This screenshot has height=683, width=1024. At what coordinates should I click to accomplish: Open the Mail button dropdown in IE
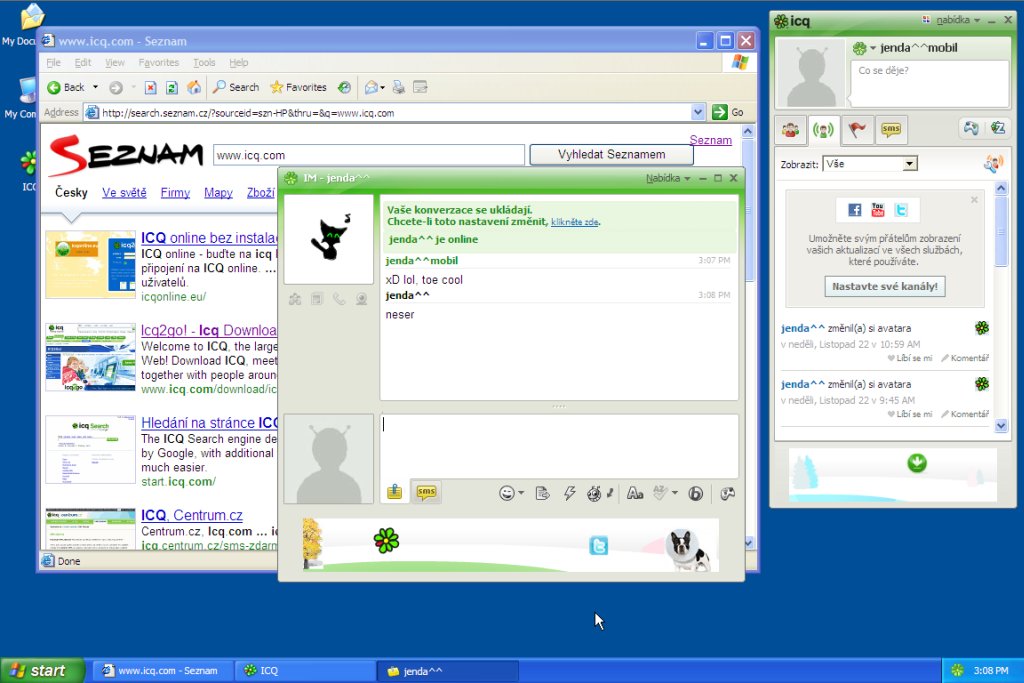[383, 87]
